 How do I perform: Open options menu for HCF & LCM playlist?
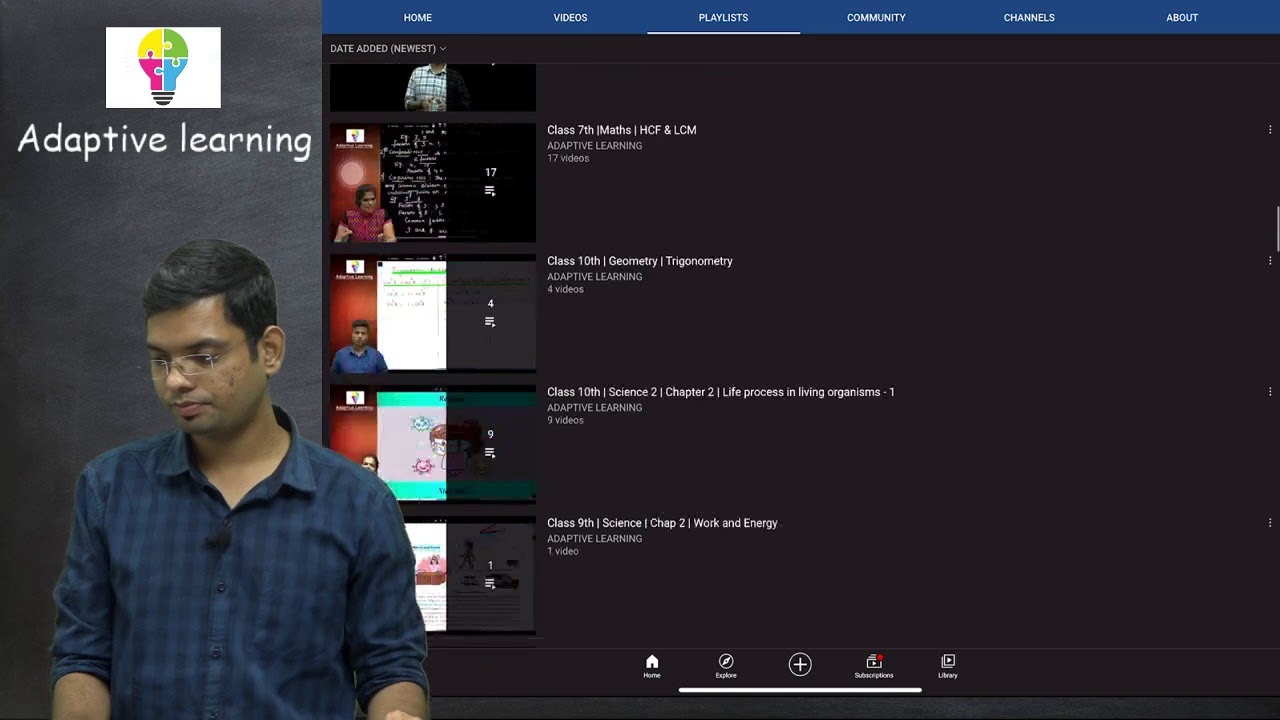1270,130
